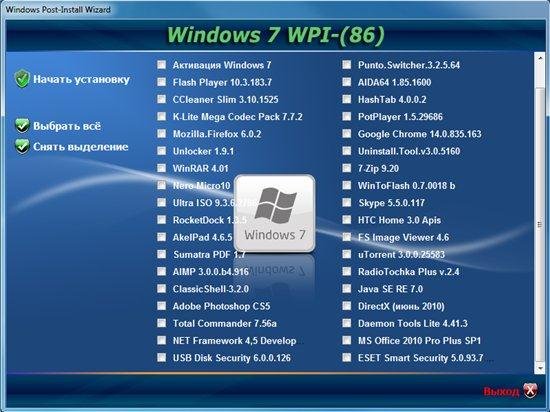Check Mozilla.Firefox 6.0.2 checkbox

coord(161,133)
